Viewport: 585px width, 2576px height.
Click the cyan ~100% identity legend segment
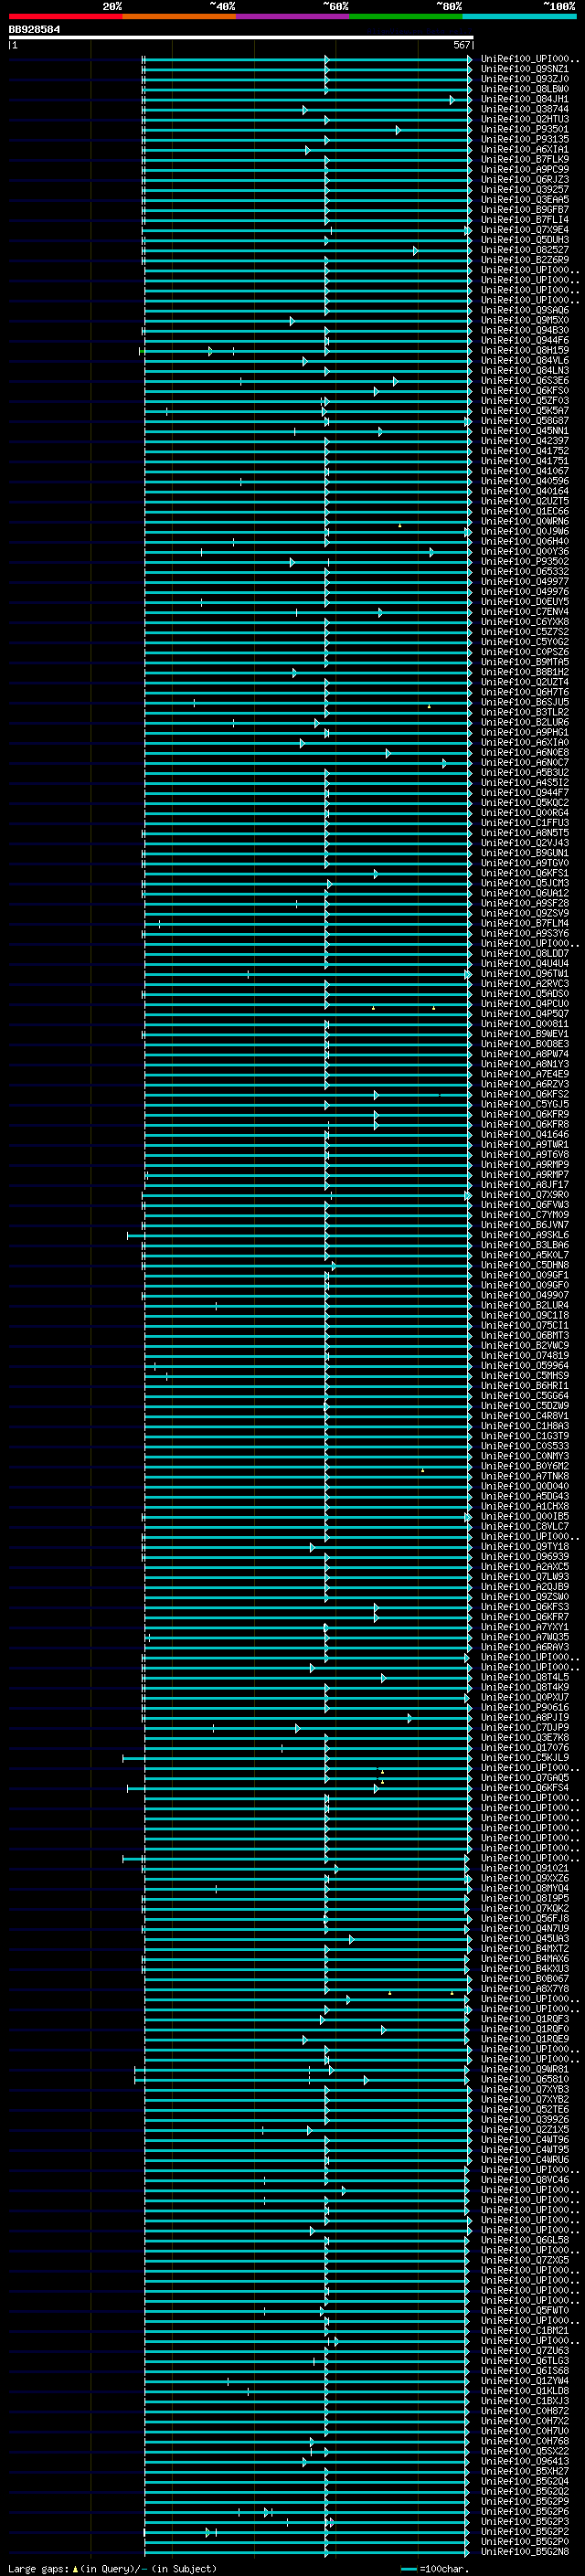tap(519, 16)
